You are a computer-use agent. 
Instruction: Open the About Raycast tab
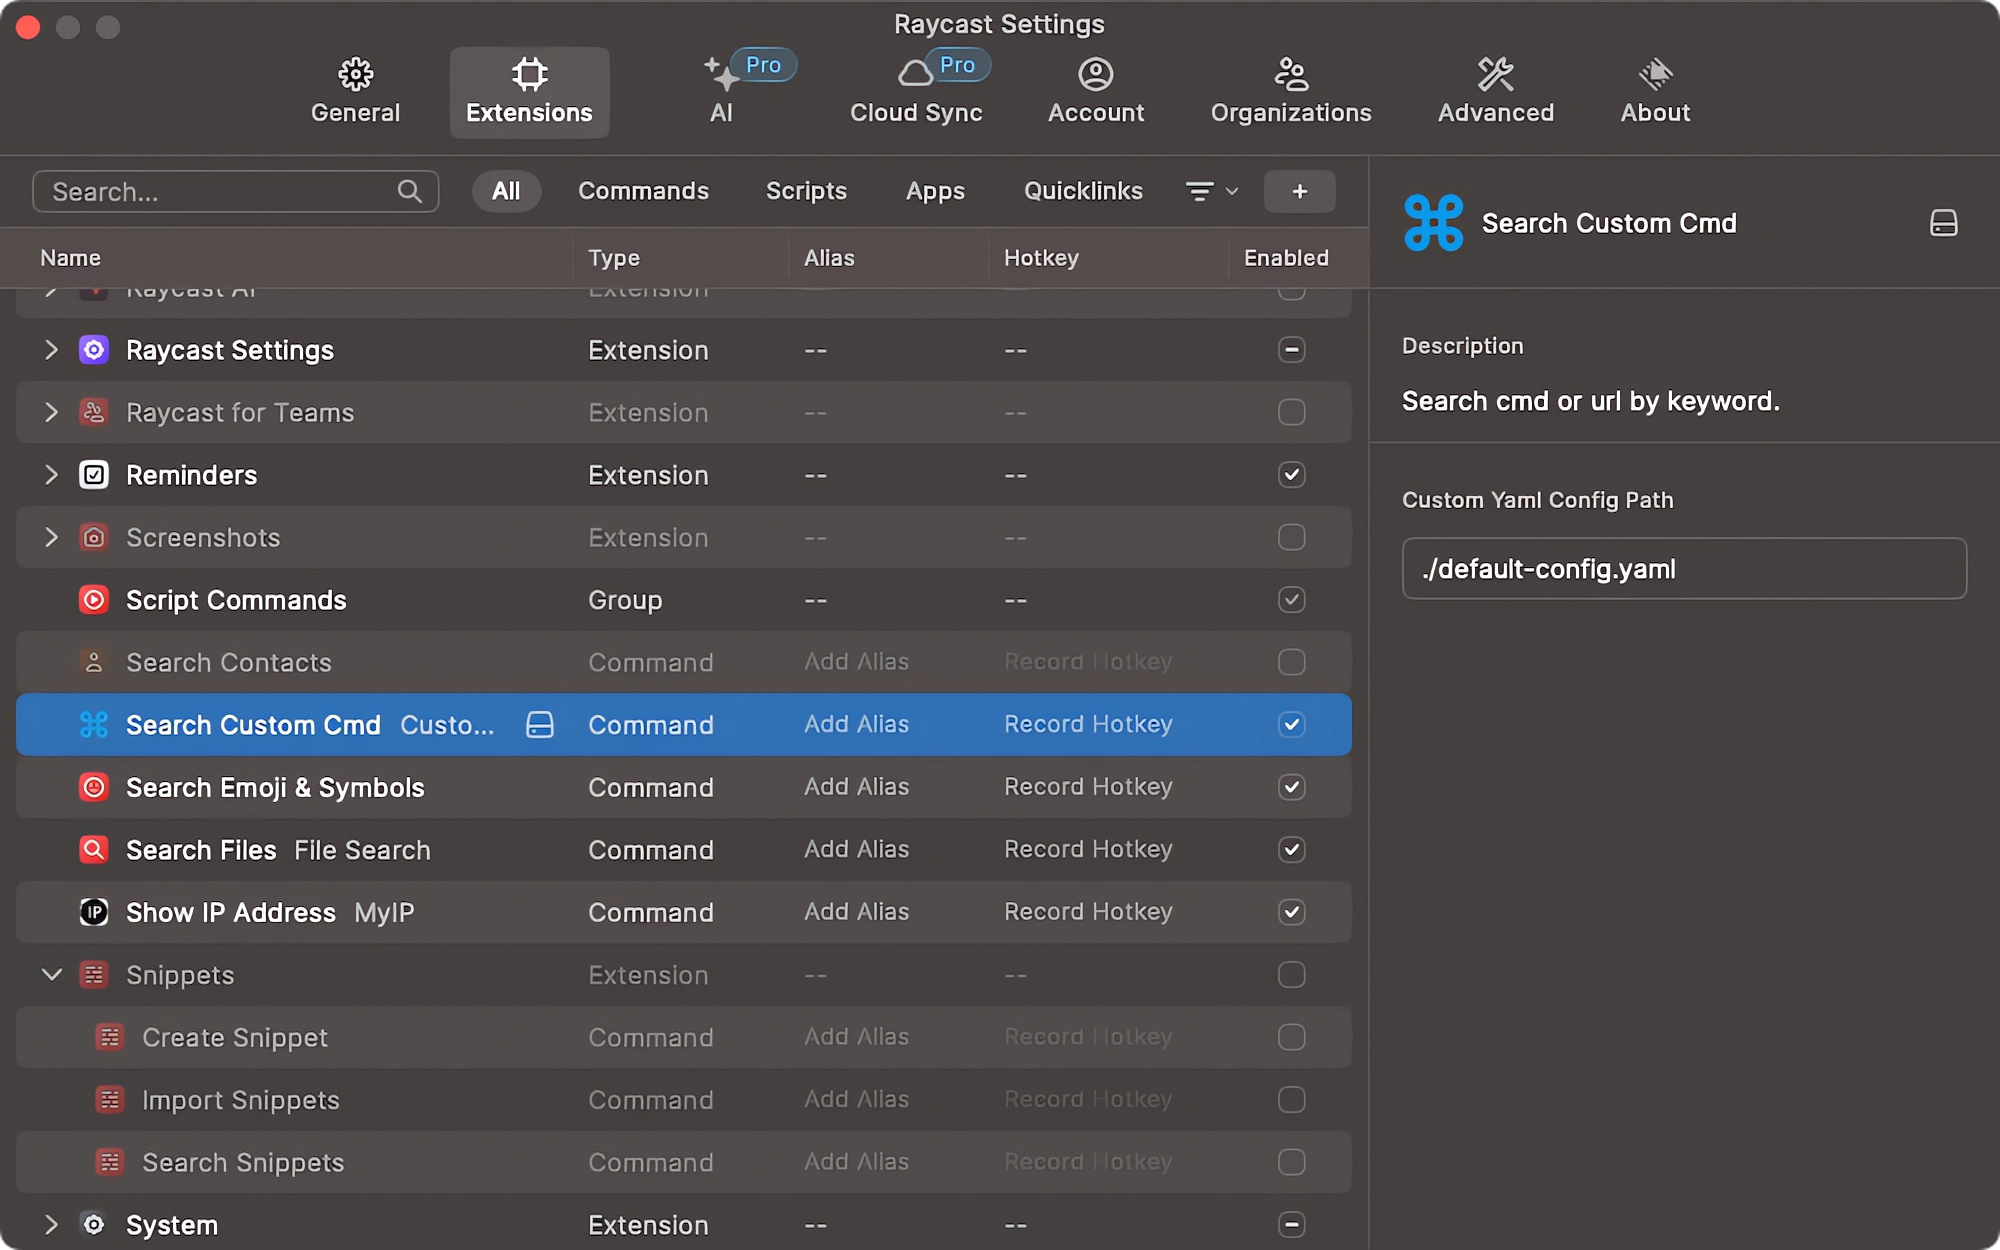[x=1655, y=91]
